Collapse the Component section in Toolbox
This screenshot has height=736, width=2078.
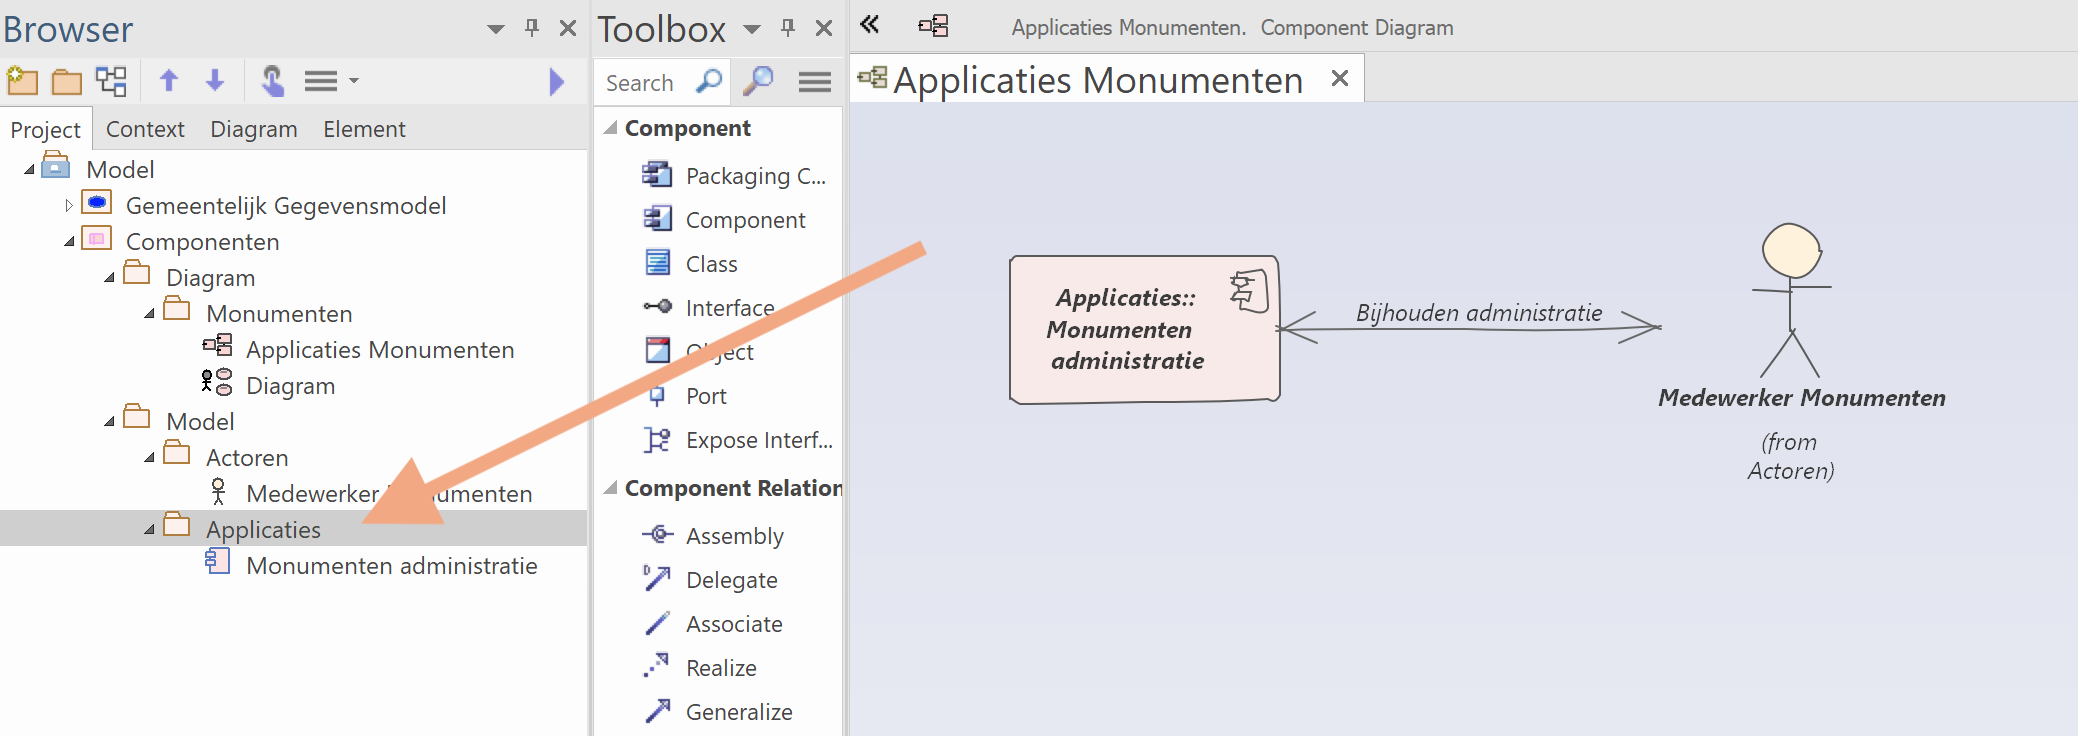(610, 128)
